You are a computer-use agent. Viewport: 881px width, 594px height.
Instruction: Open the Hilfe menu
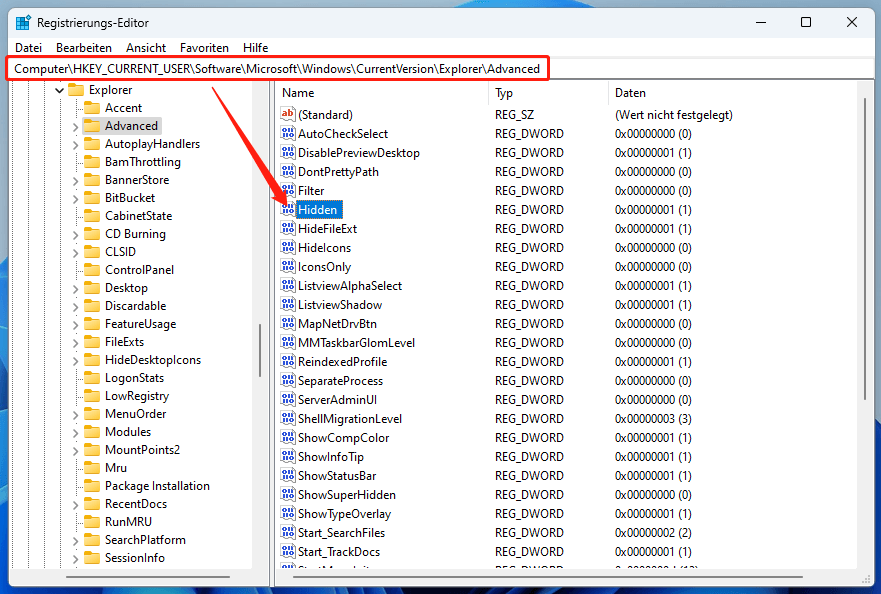(256, 48)
